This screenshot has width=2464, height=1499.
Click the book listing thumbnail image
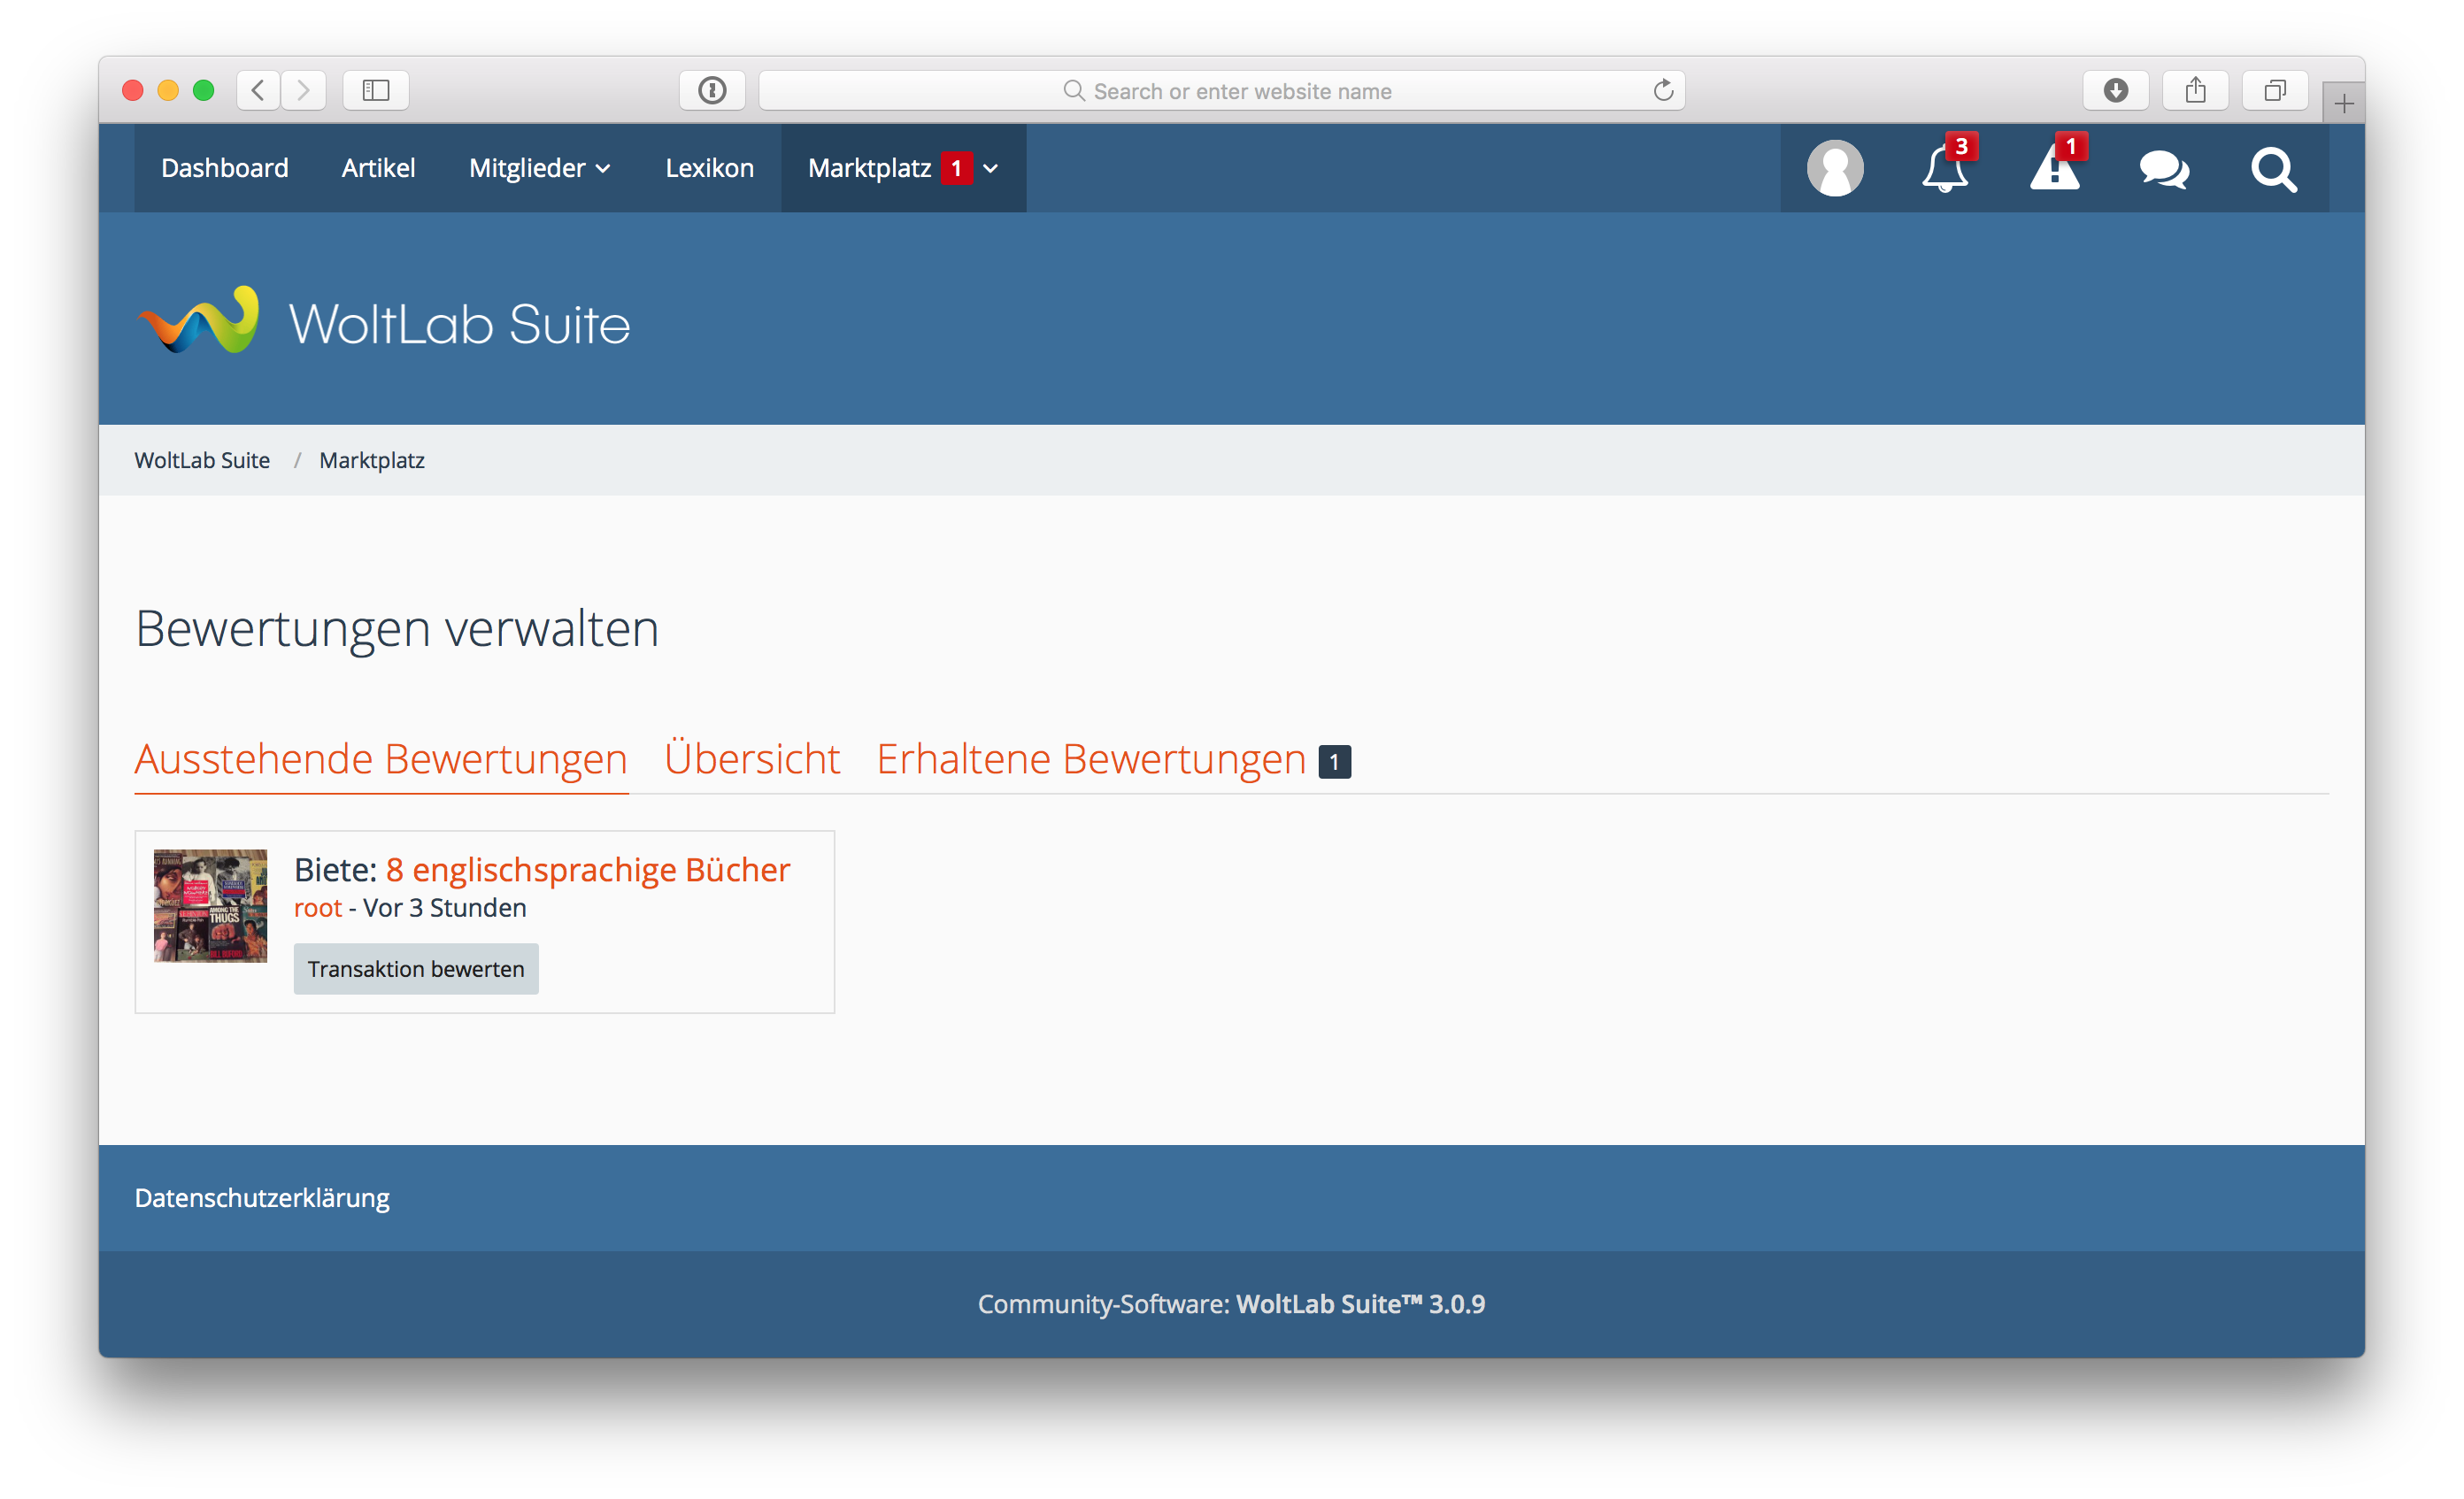pos(210,905)
